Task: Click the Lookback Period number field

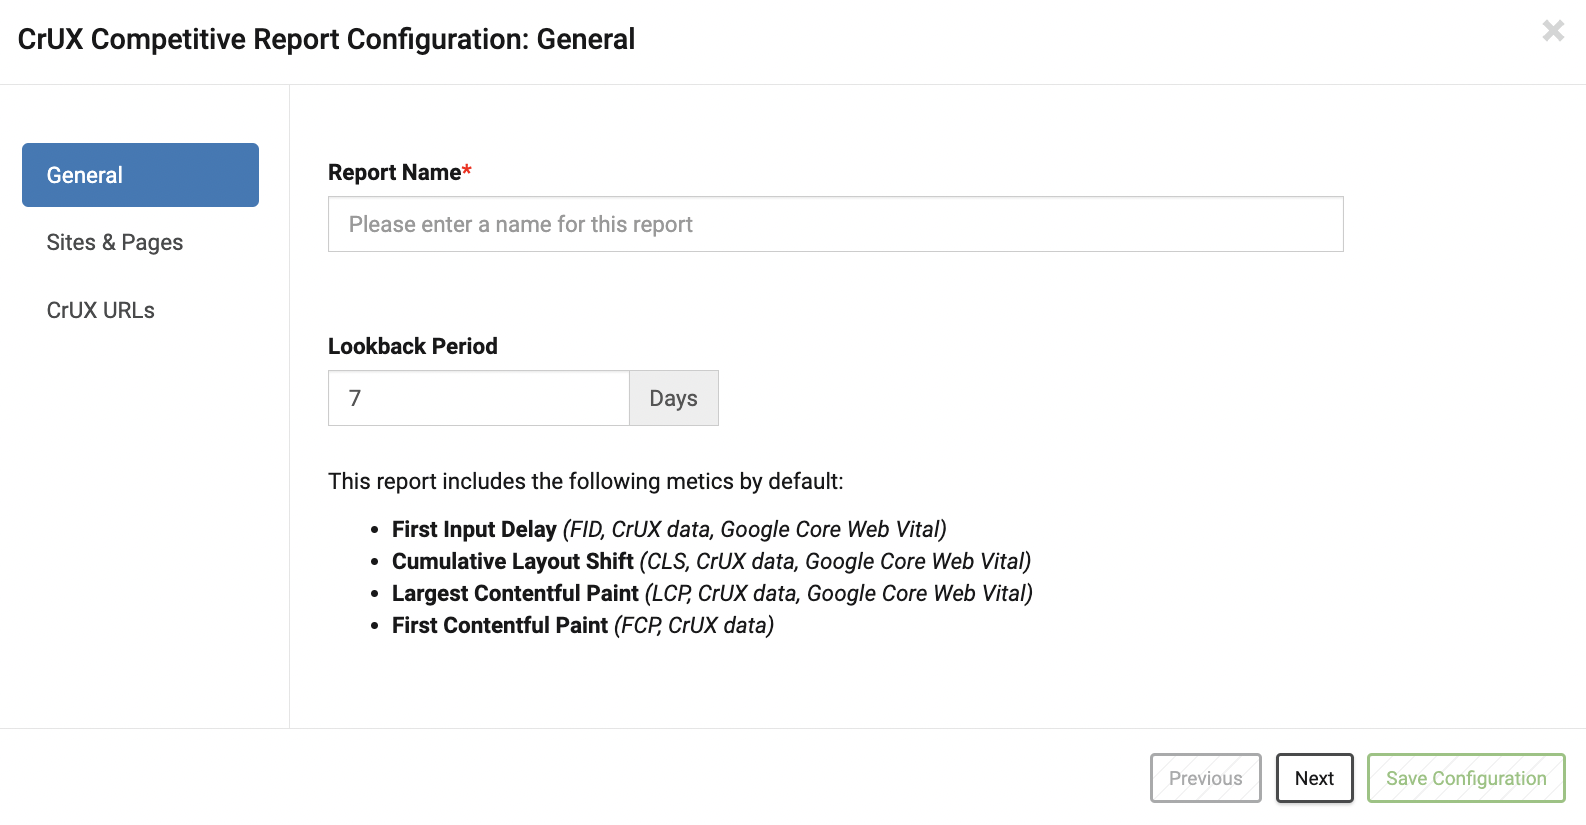Action: point(479,398)
